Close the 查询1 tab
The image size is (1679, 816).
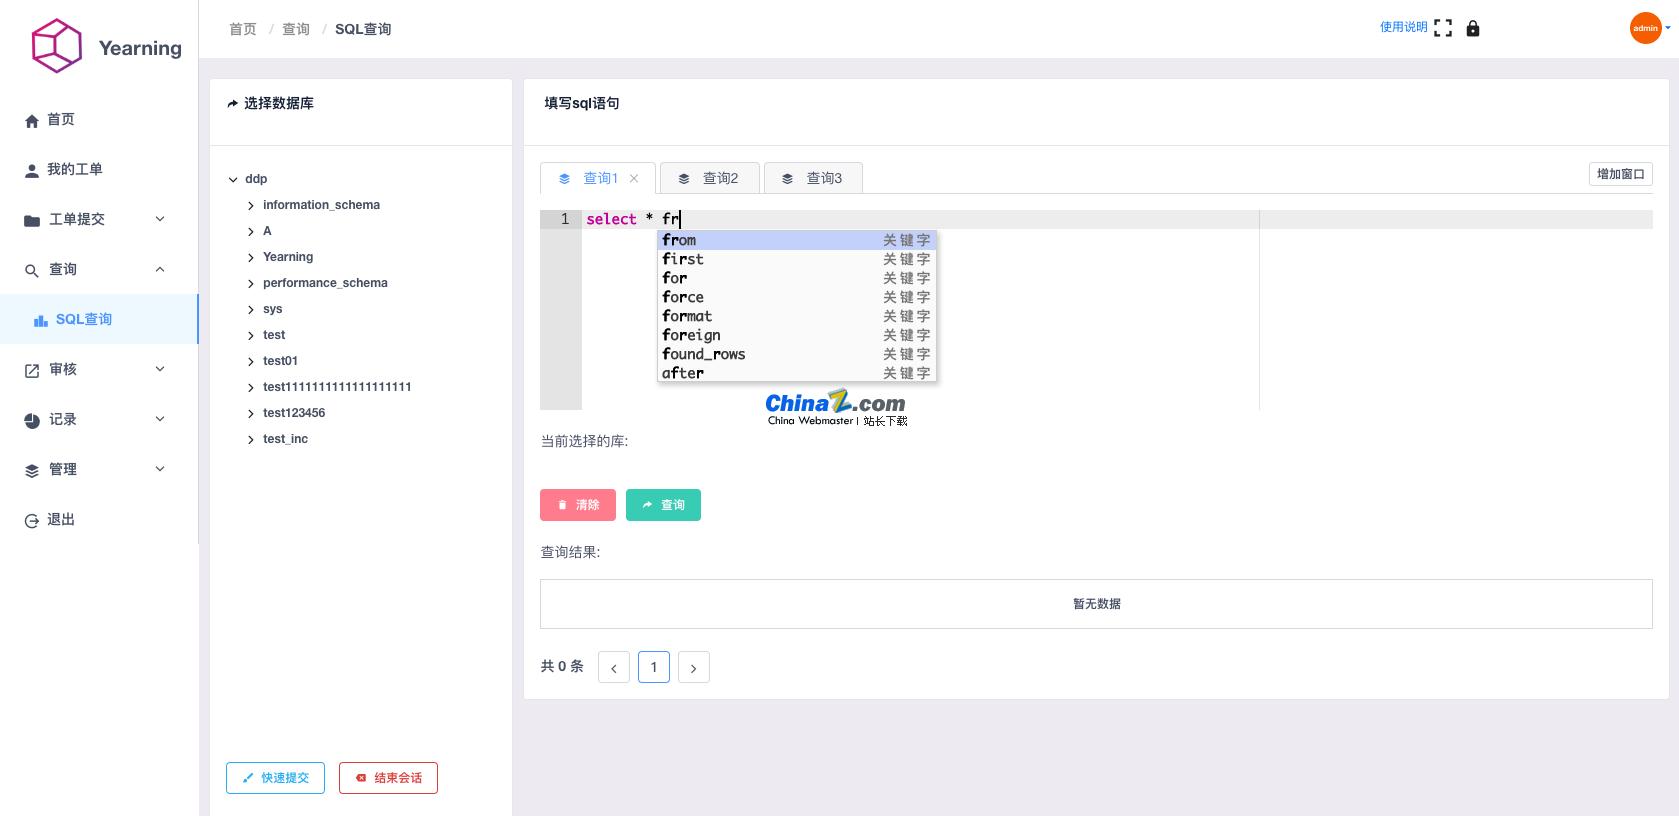tap(634, 178)
